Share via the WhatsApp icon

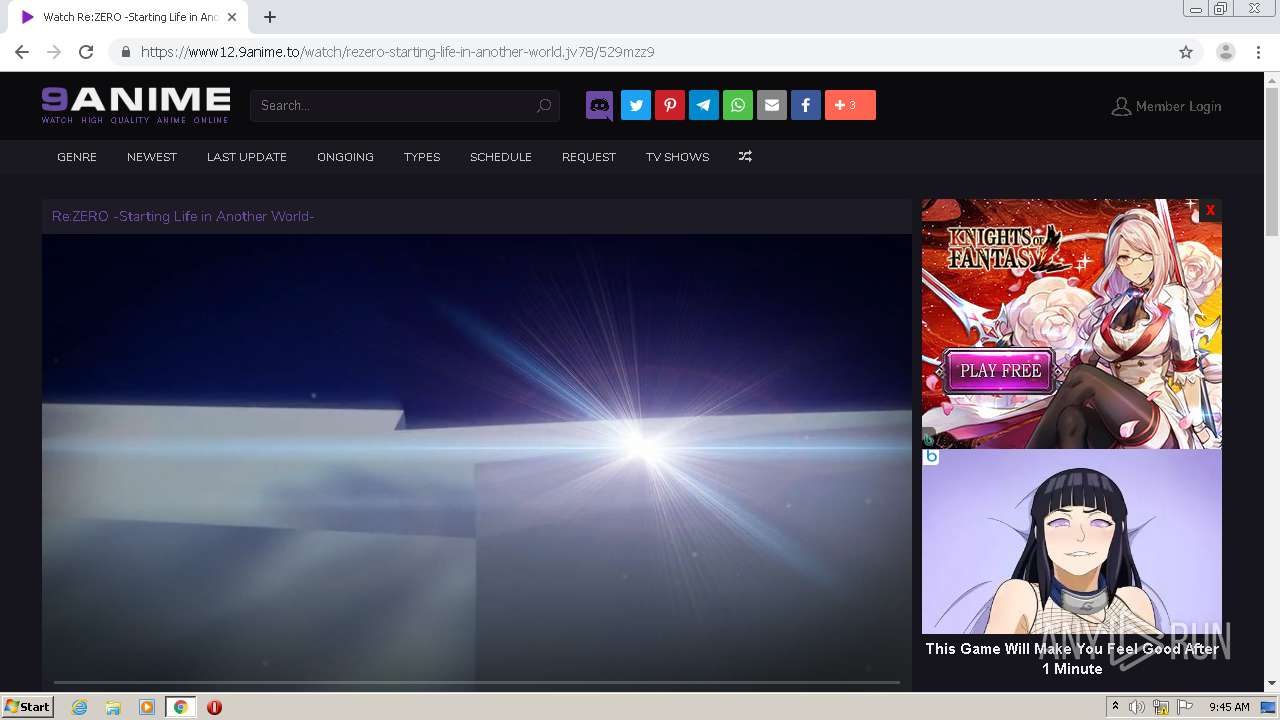[738, 105]
